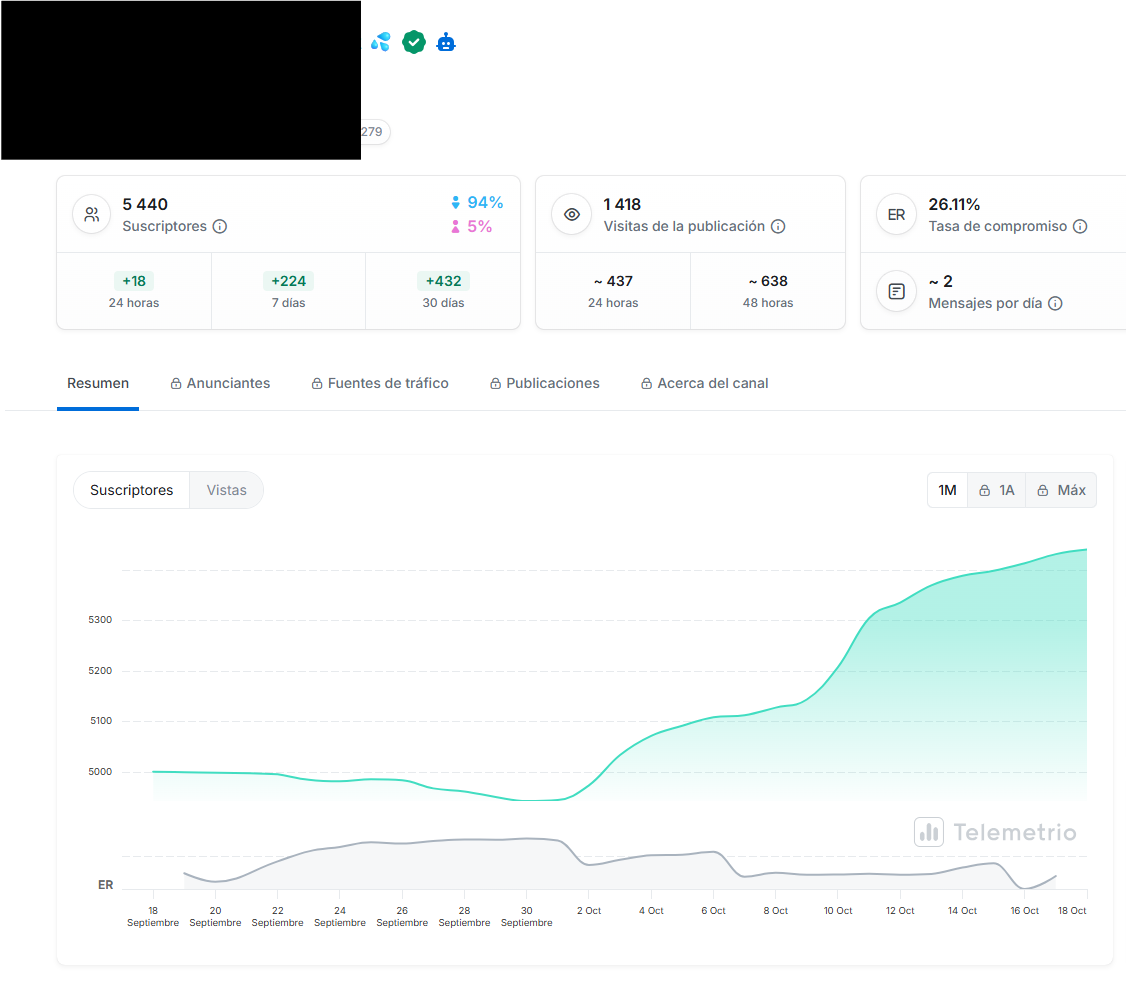Switch to the Publicaciones tab
1126x987 pixels.
point(545,383)
